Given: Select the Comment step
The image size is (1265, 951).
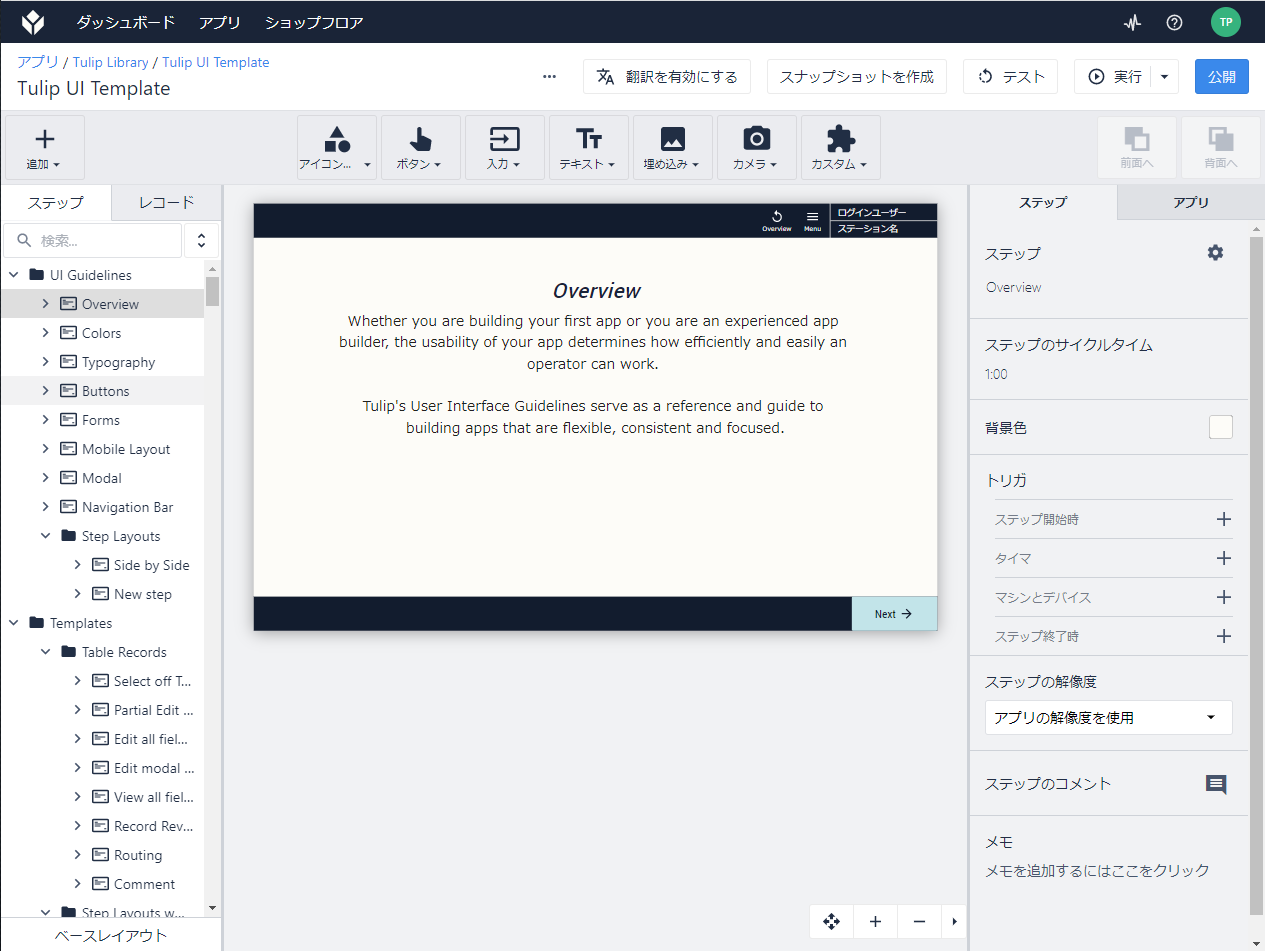Looking at the screenshot, I should 102,884.
